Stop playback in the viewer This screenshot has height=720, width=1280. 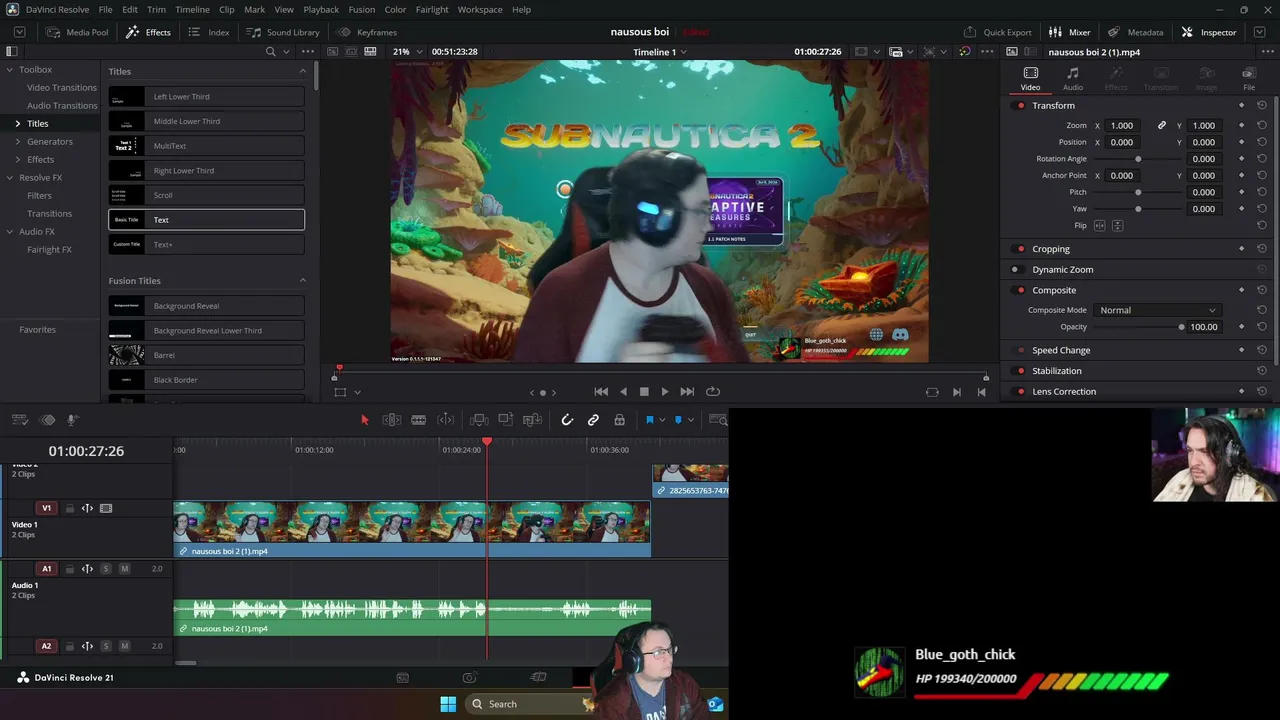pos(644,392)
